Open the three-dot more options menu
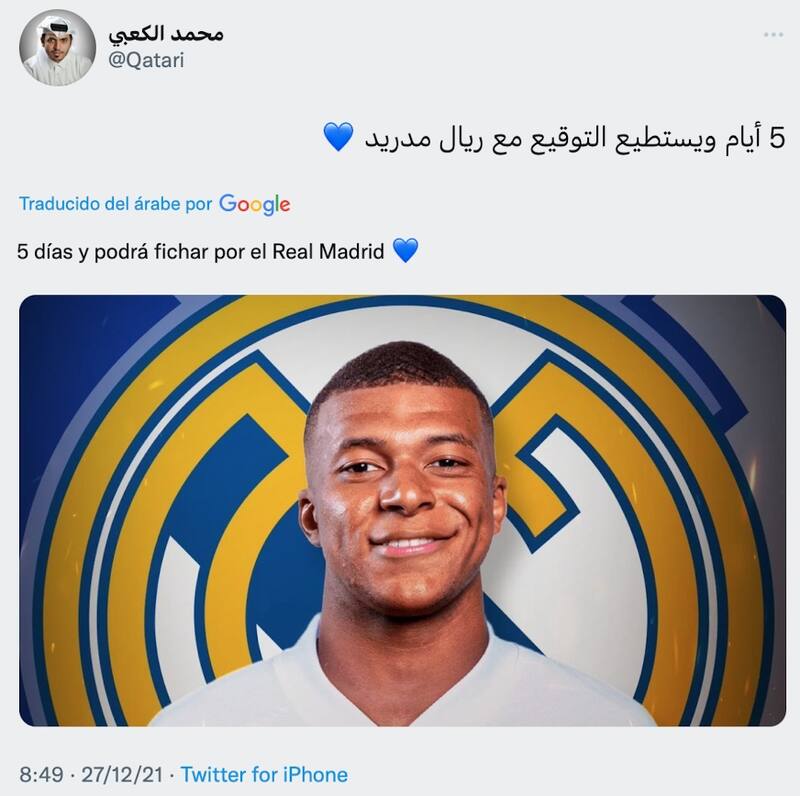This screenshot has width=800, height=796. (x=773, y=35)
